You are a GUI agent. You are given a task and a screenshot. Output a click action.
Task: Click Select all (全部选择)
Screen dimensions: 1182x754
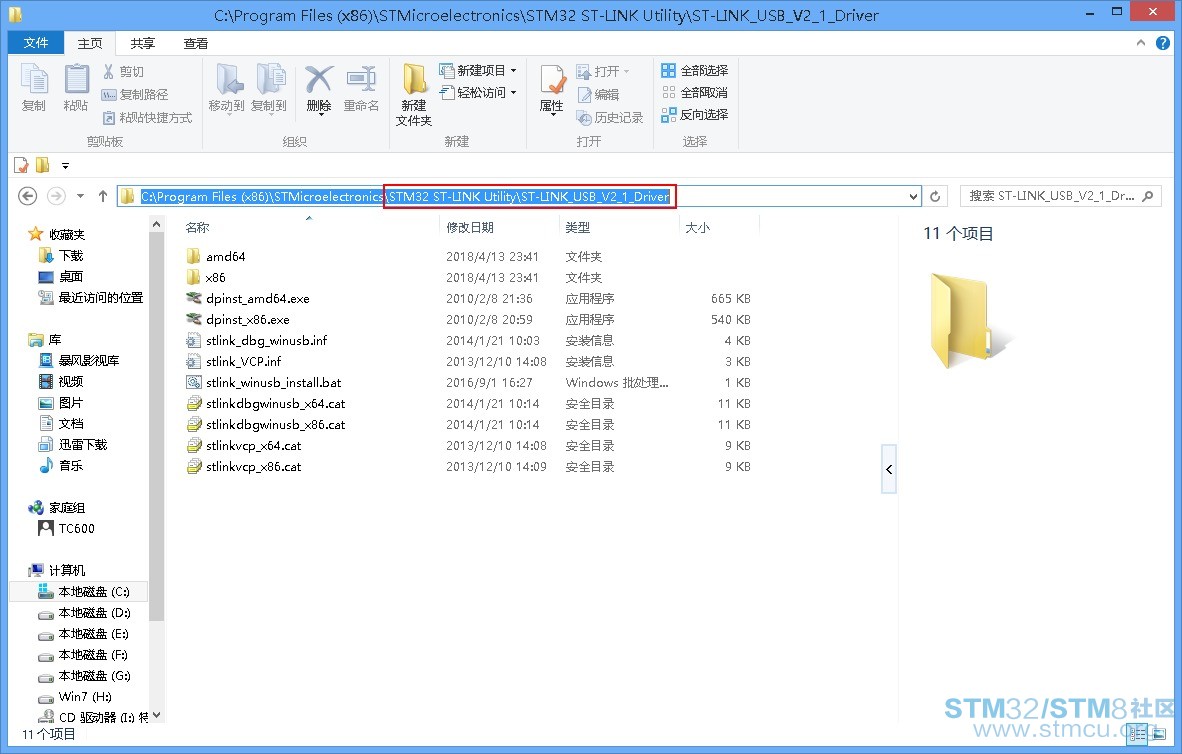(x=694, y=70)
